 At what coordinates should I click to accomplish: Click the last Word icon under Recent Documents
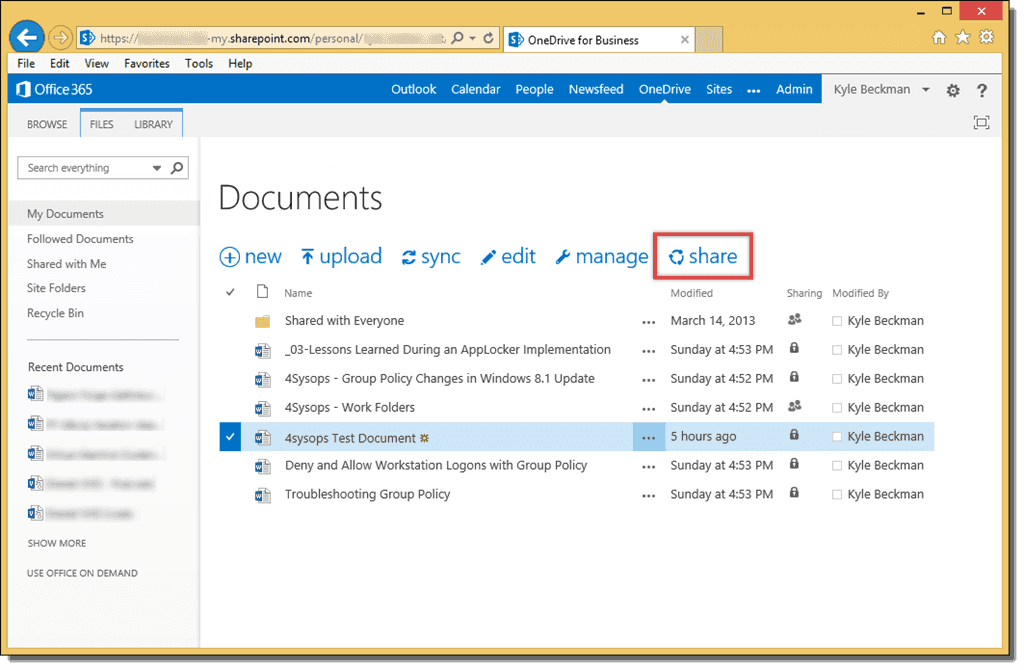coord(35,513)
